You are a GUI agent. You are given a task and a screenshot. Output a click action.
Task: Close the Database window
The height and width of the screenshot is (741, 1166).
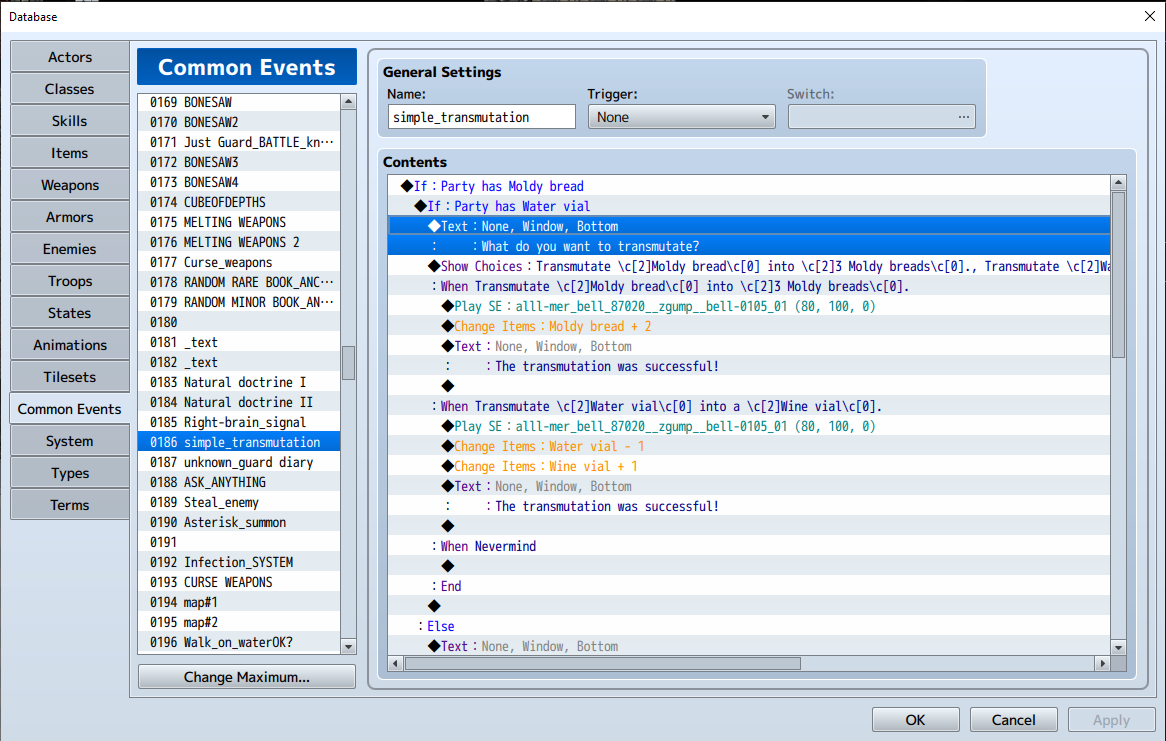[x=1150, y=16]
